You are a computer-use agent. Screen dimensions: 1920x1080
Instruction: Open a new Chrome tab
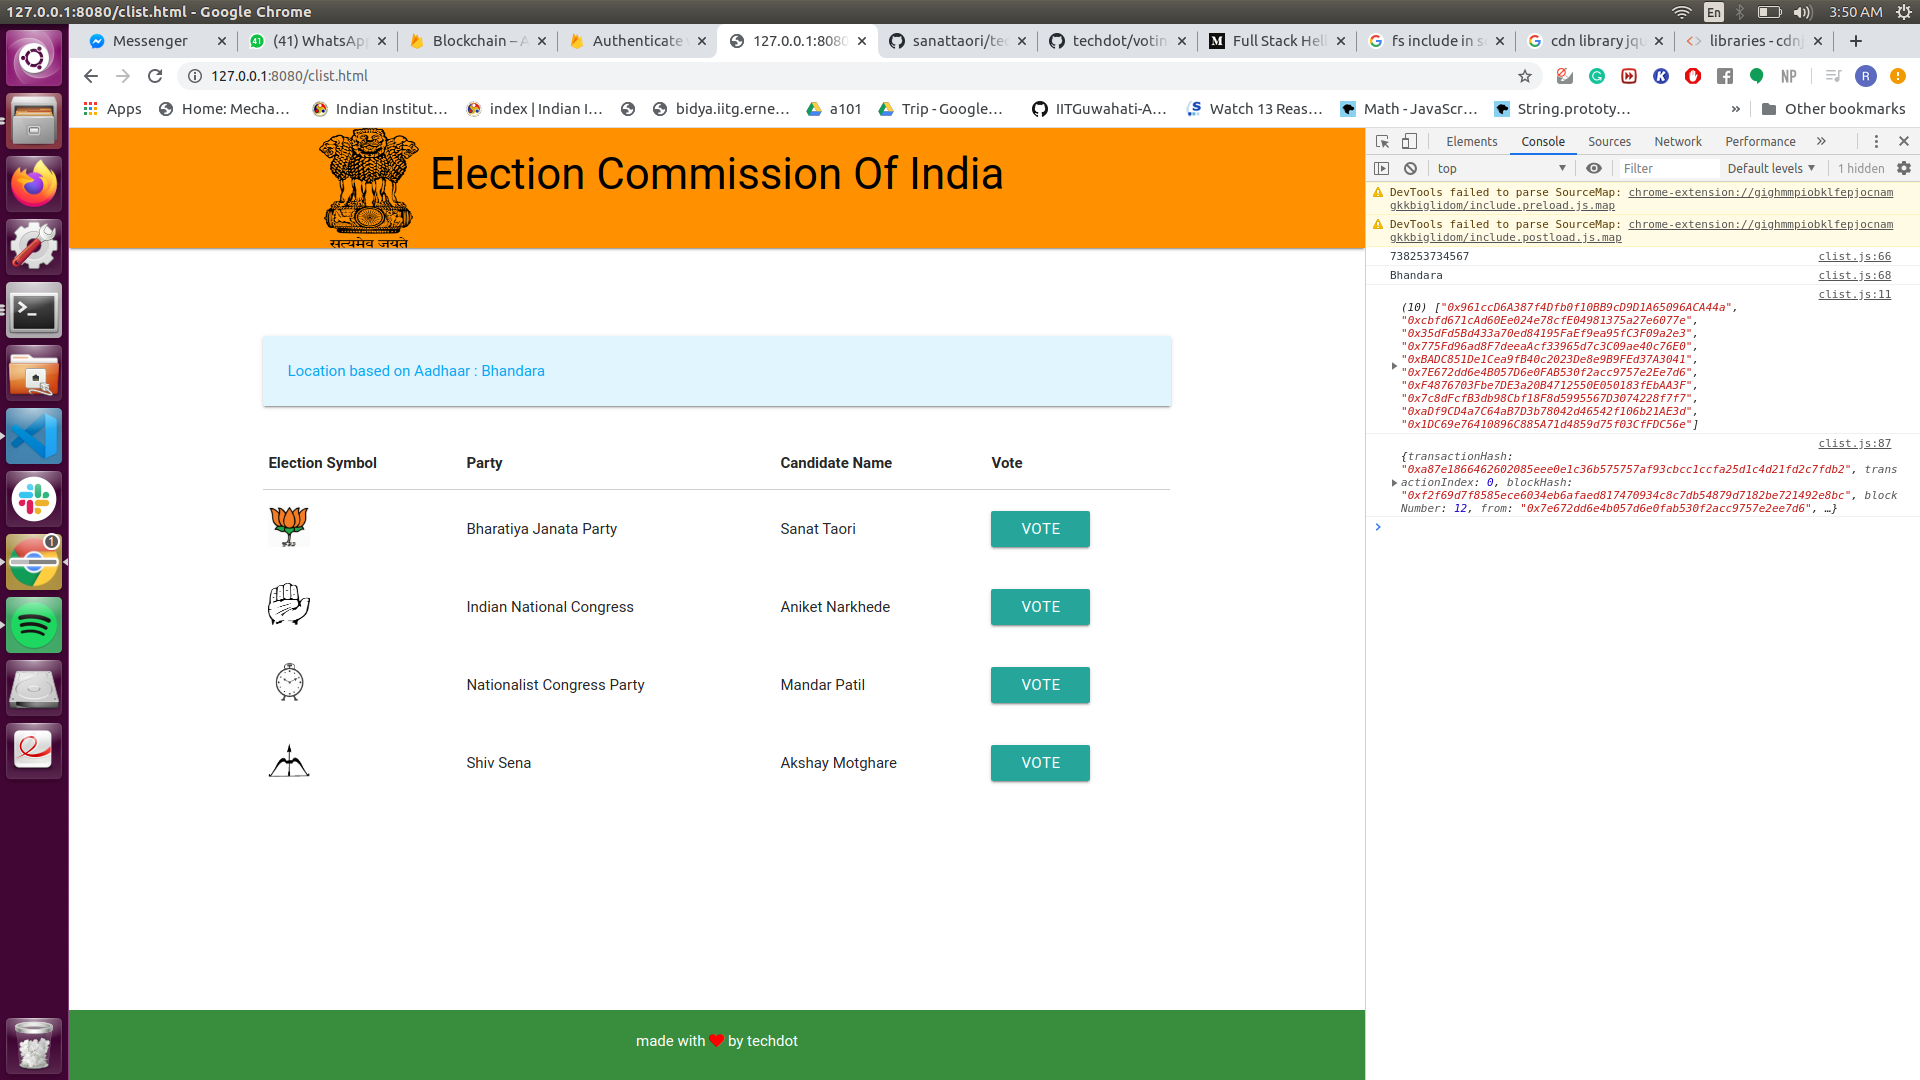point(1856,41)
